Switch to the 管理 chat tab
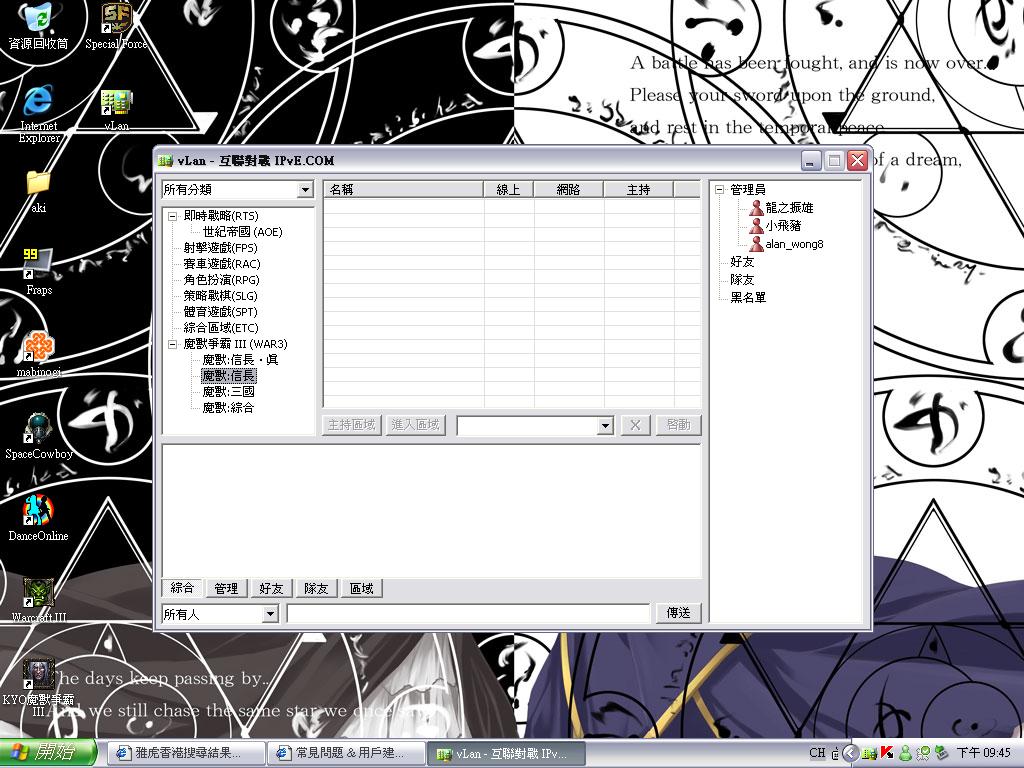This screenshot has width=1024, height=768. [x=226, y=588]
